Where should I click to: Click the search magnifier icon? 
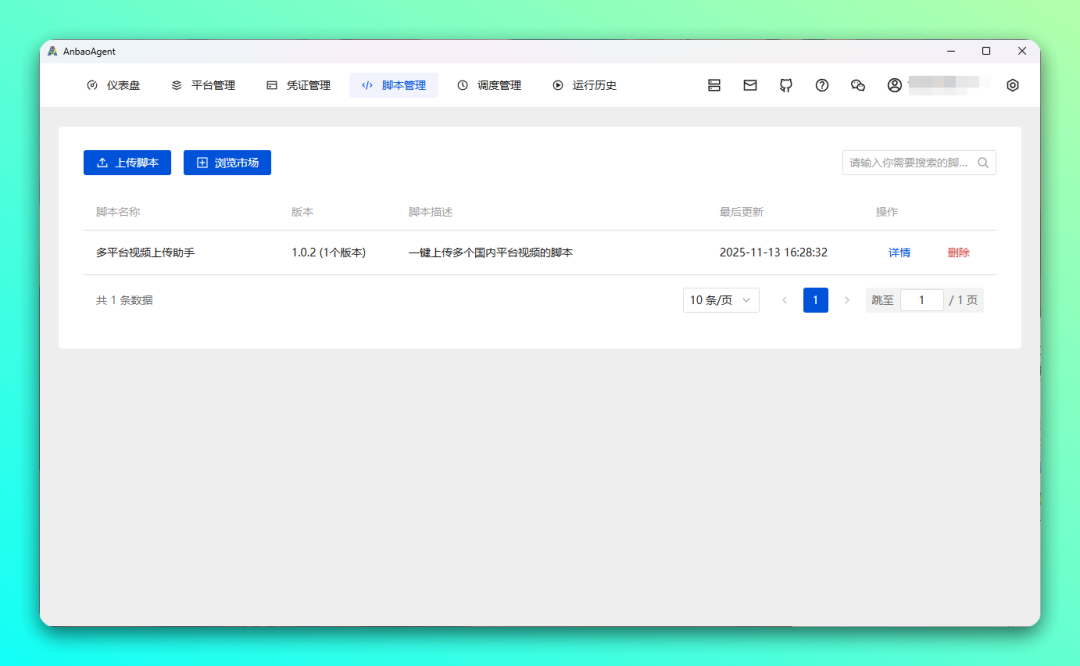tap(983, 163)
